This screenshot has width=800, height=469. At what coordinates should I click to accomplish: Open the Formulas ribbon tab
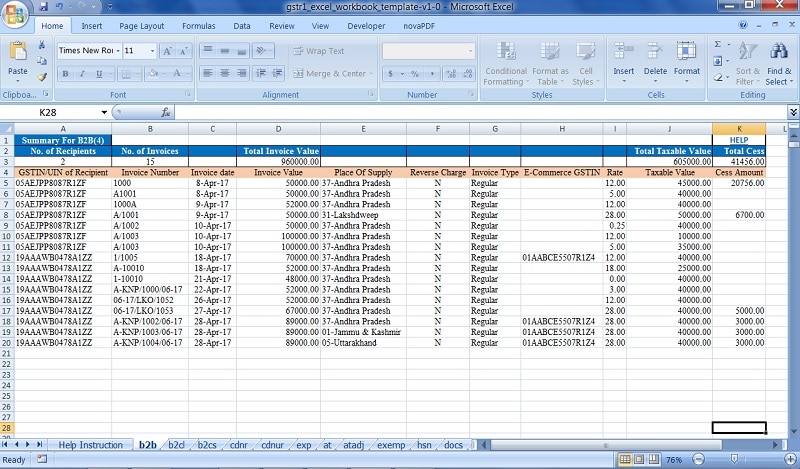click(198, 26)
